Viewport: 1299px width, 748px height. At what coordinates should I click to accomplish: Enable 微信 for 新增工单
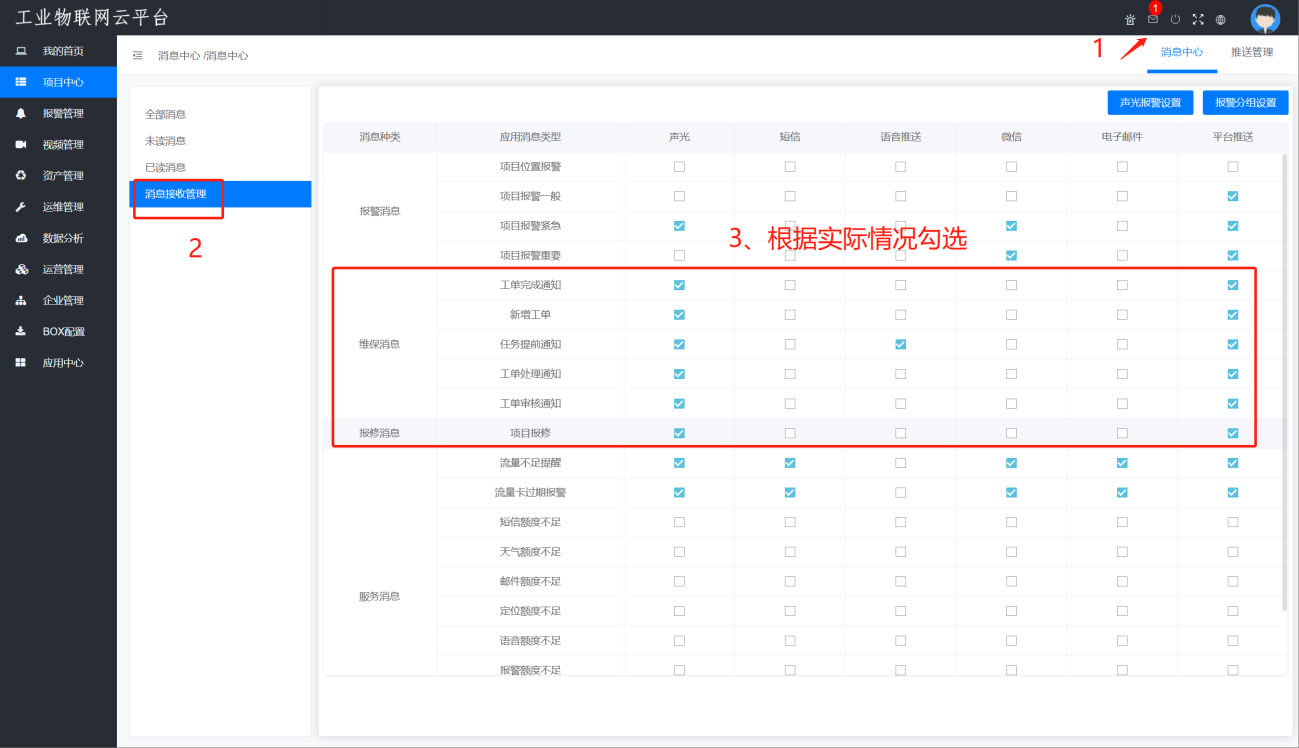pos(1011,315)
